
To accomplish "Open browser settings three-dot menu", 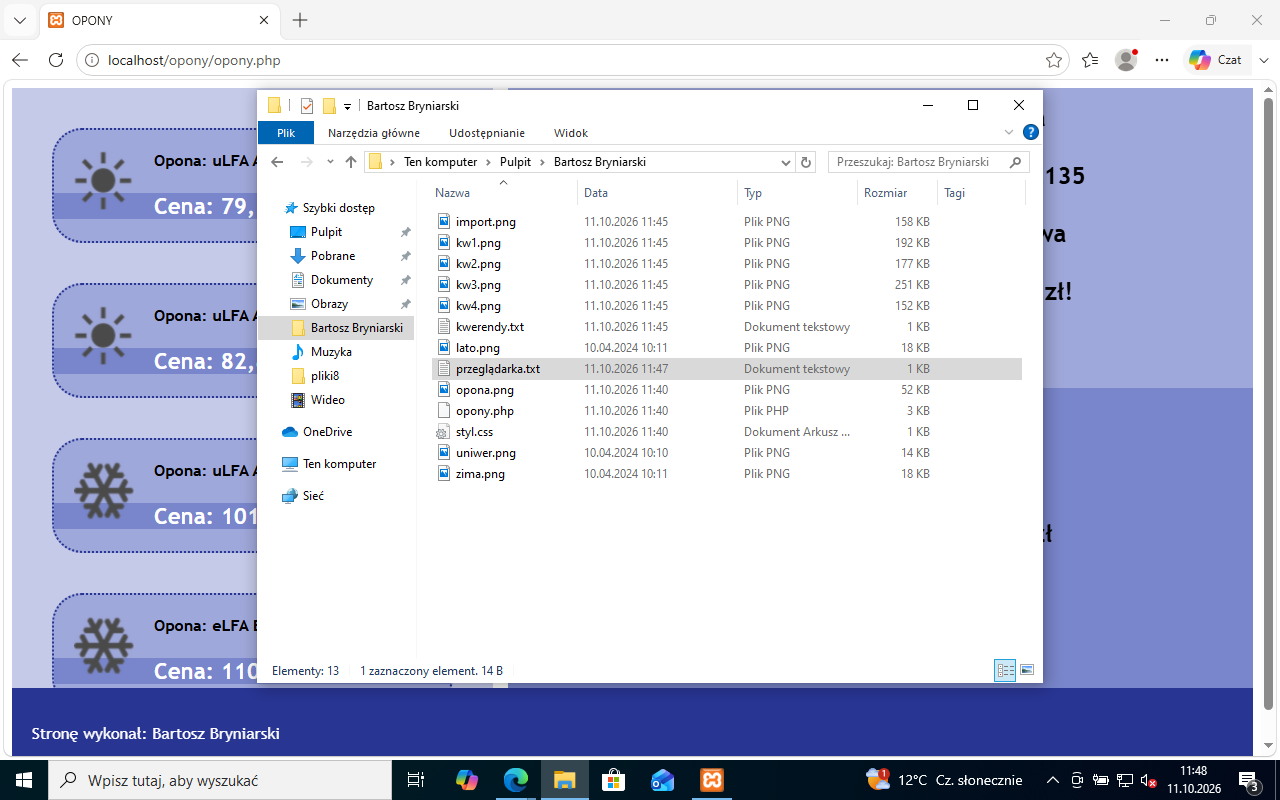I will [x=1162, y=60].
